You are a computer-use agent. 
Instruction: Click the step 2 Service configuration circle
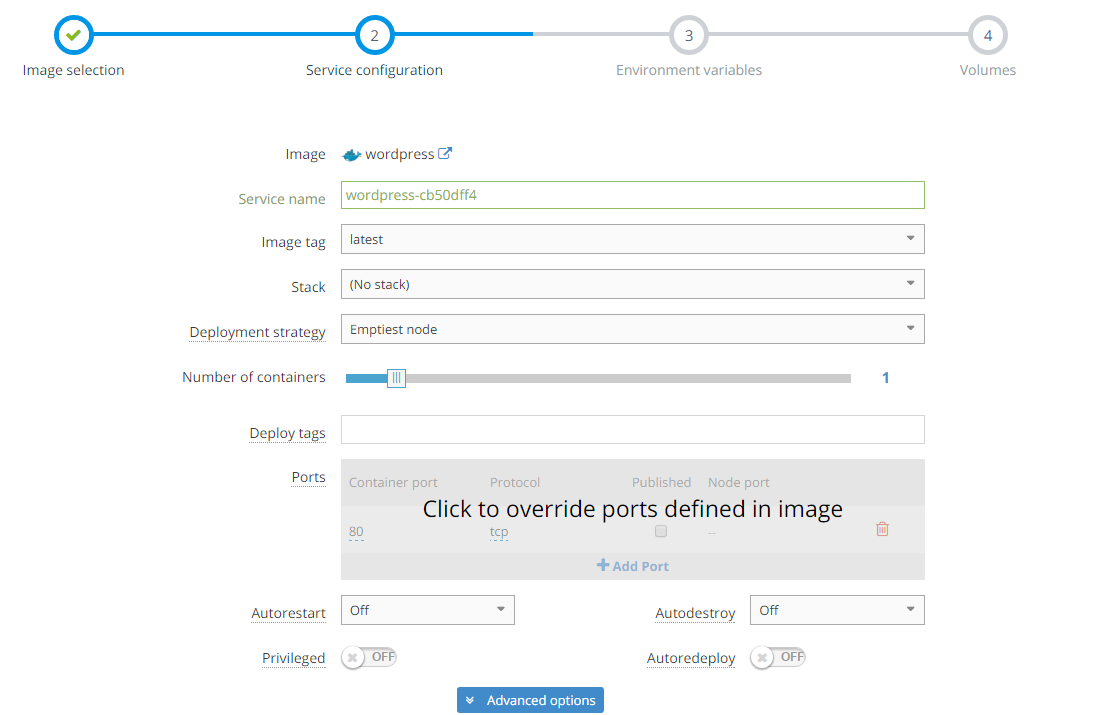click(x=374, y=36)
